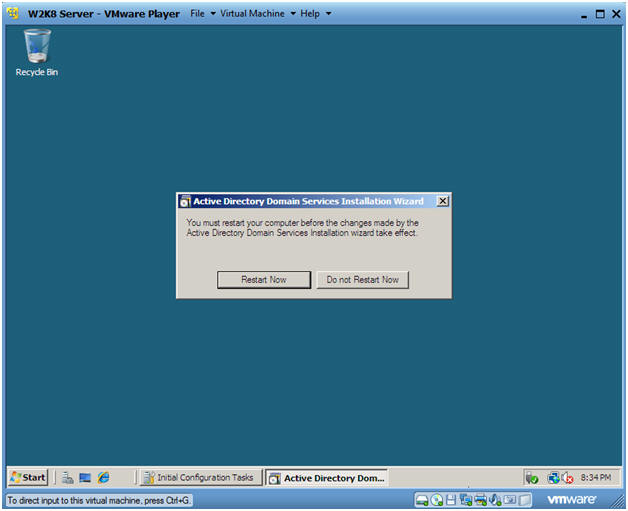628x511 pixels.
Task: Click the Restart Now button
Action: coord(264,280)
